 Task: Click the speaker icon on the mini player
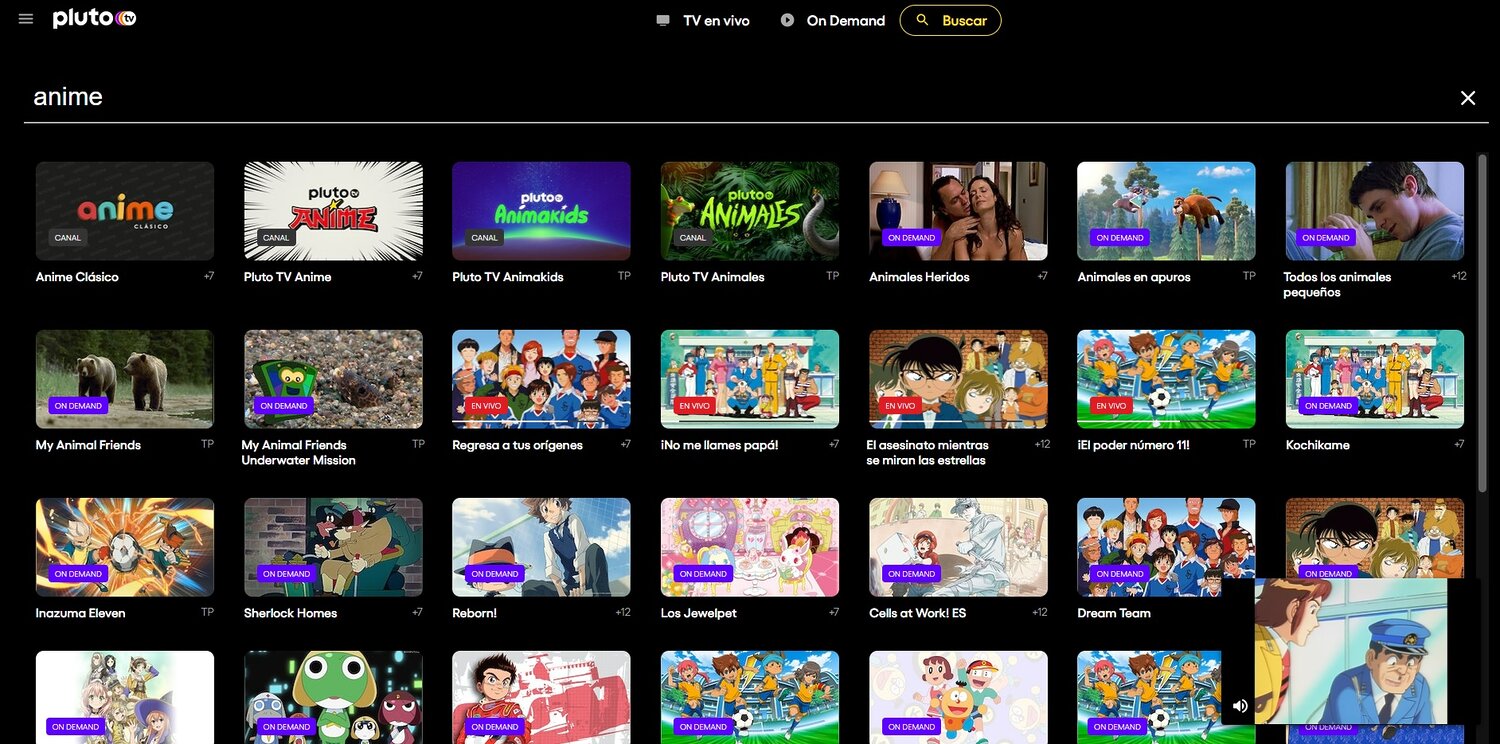point(1240,705)
